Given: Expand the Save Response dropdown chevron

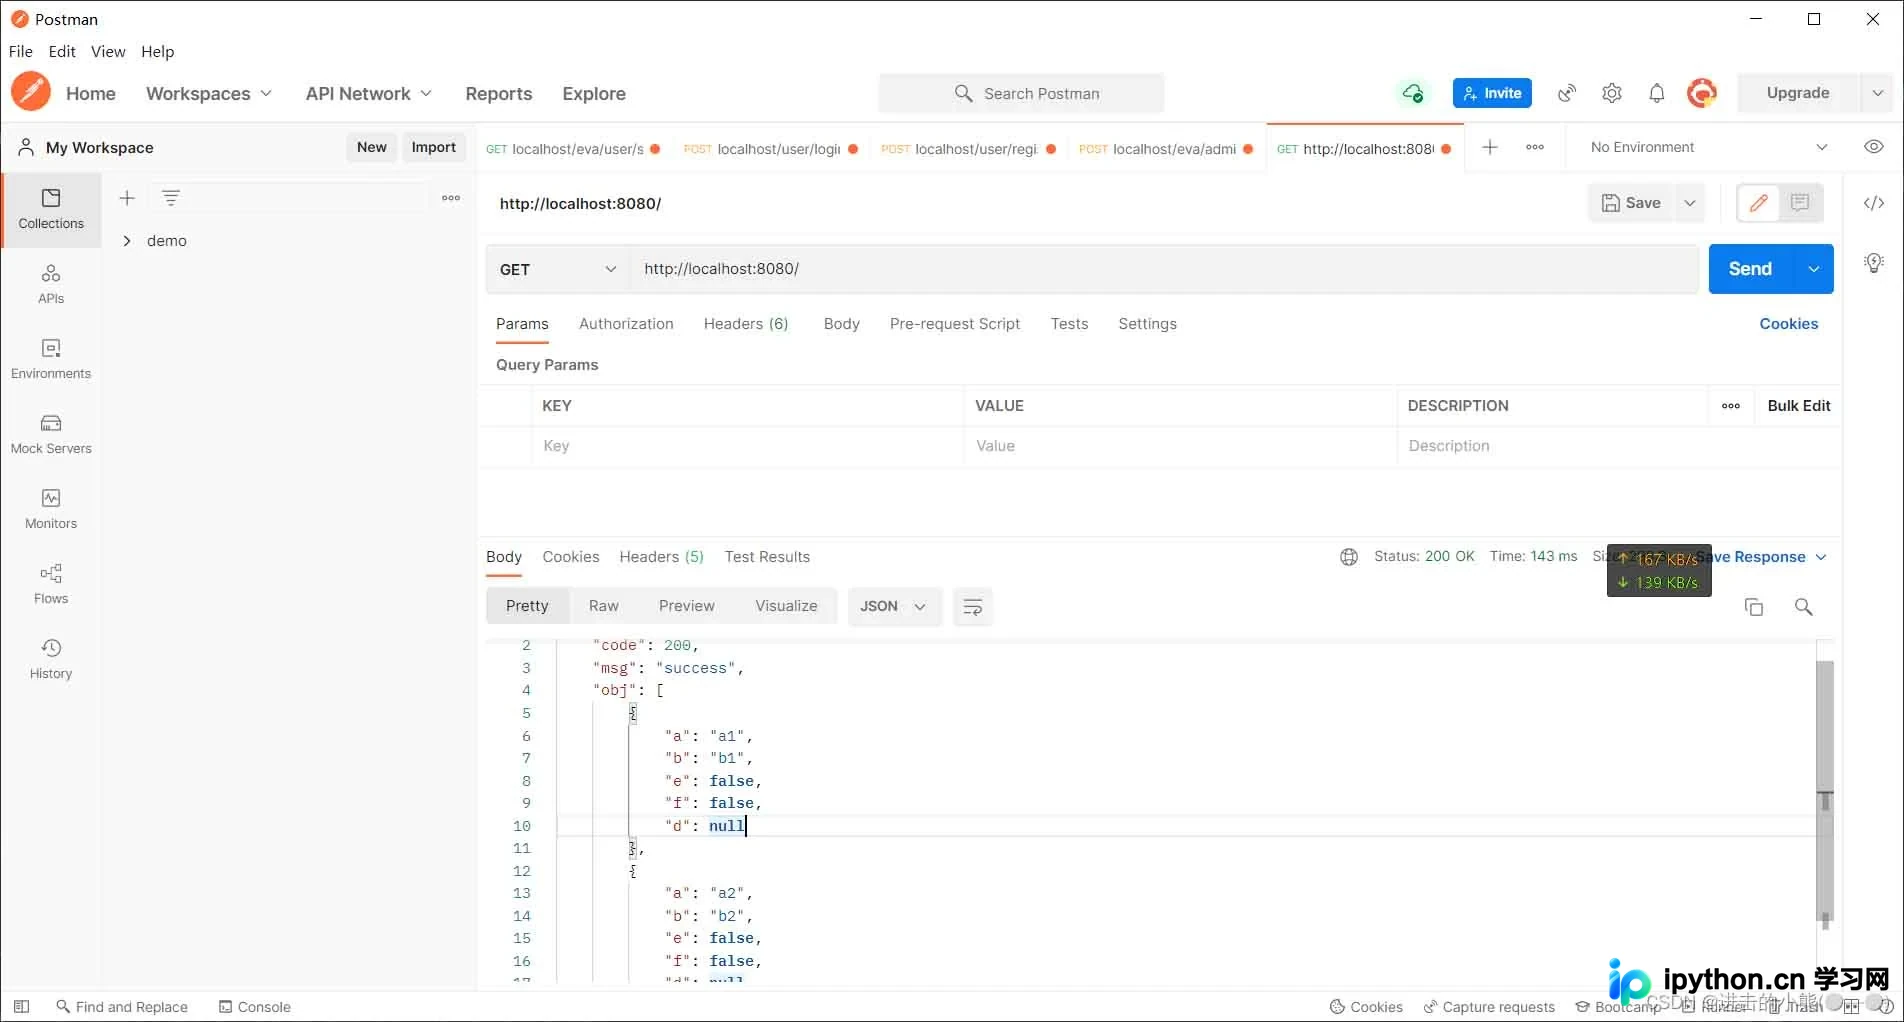Looking at the screenshot, I should (x=1821, y=557).
